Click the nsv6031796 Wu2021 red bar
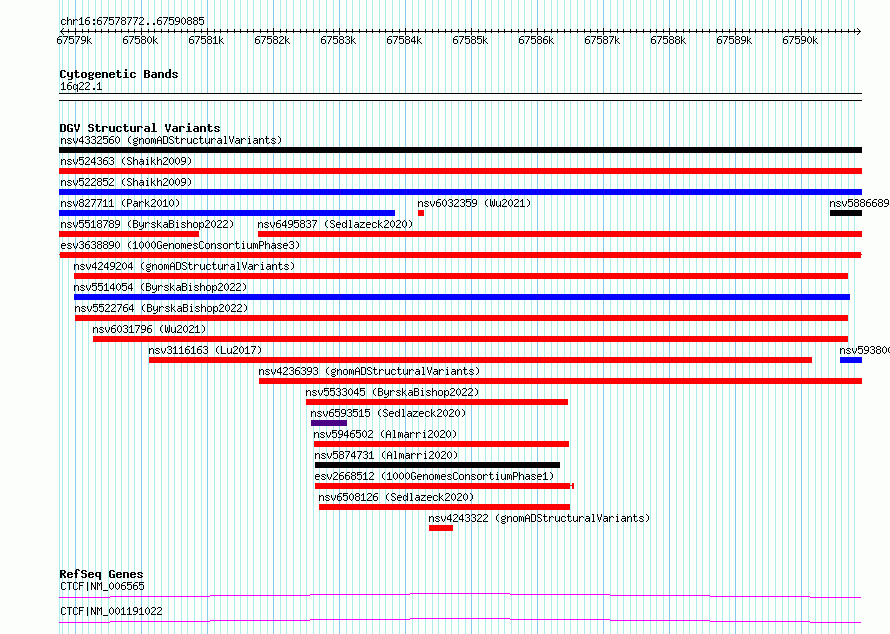The image size is (890, 634). [471, 339]
